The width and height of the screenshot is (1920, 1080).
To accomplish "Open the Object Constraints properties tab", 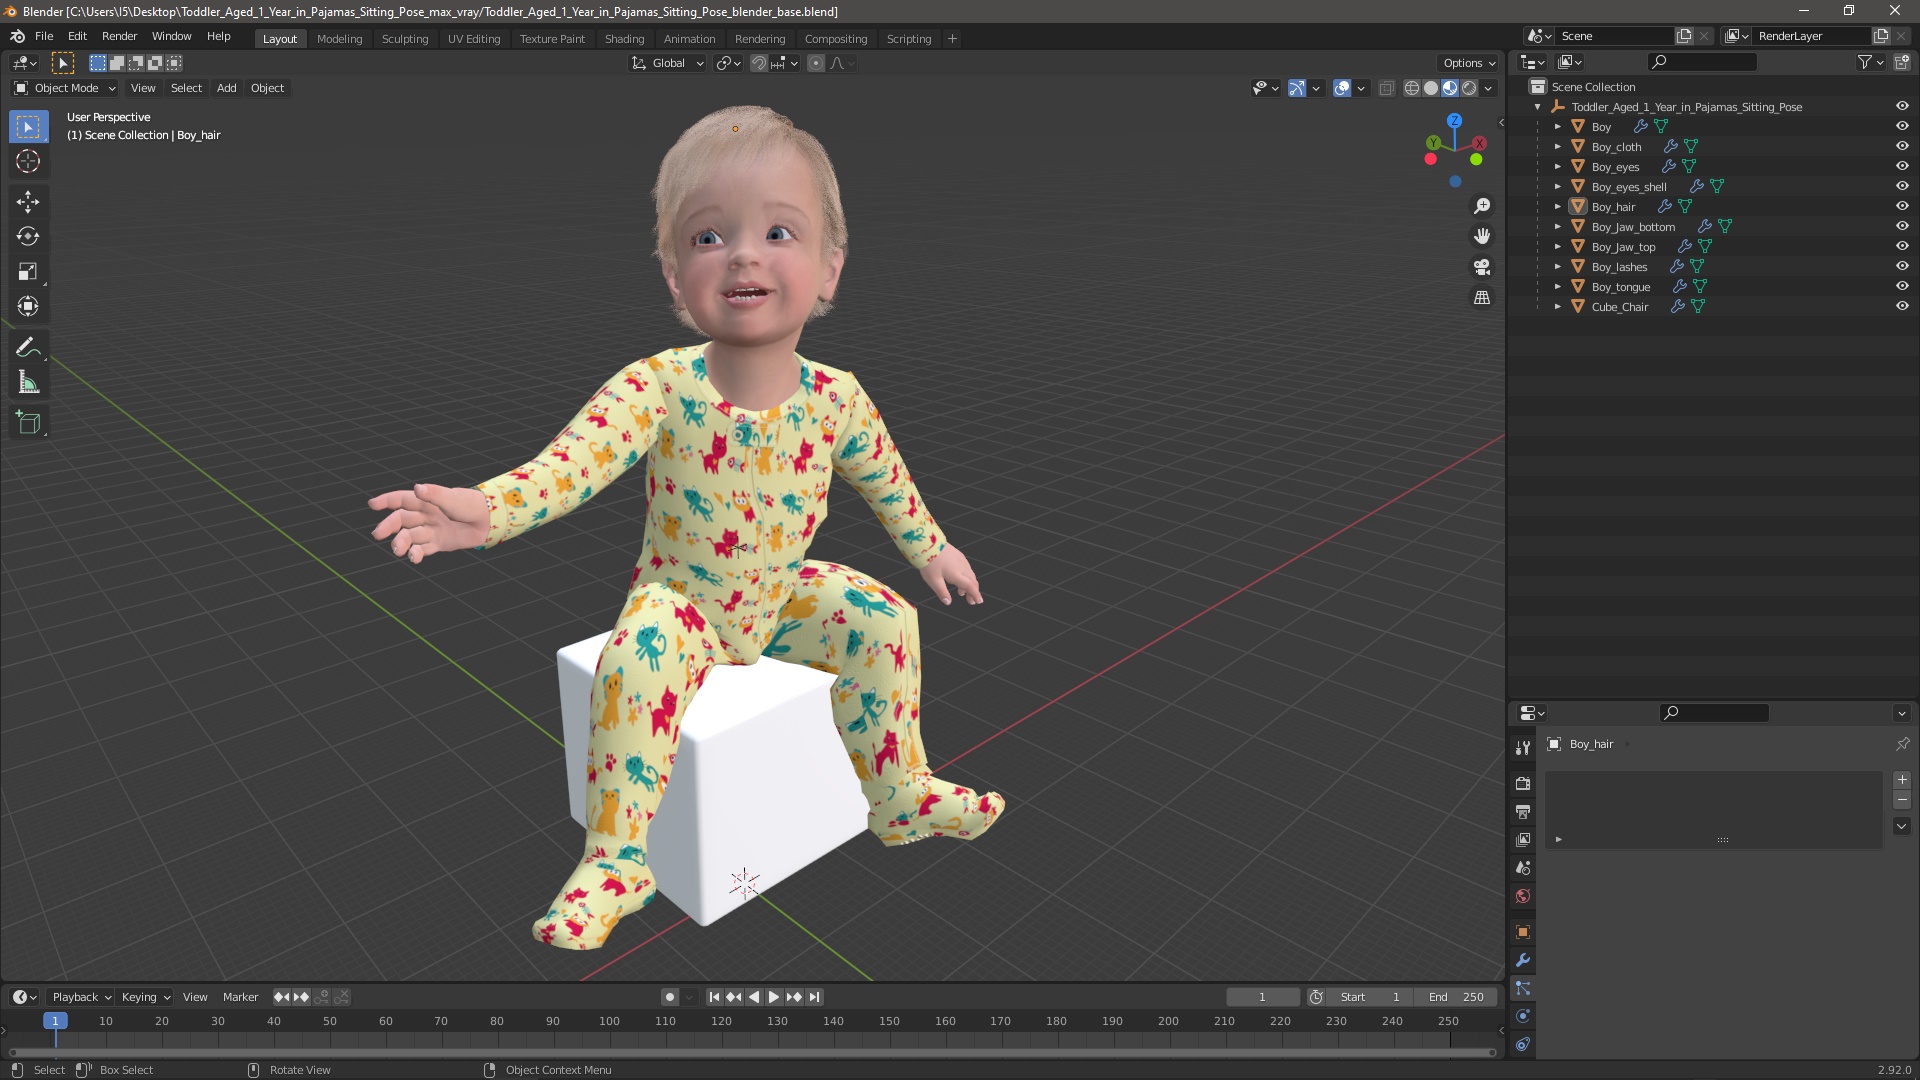I will 1522,1044.
